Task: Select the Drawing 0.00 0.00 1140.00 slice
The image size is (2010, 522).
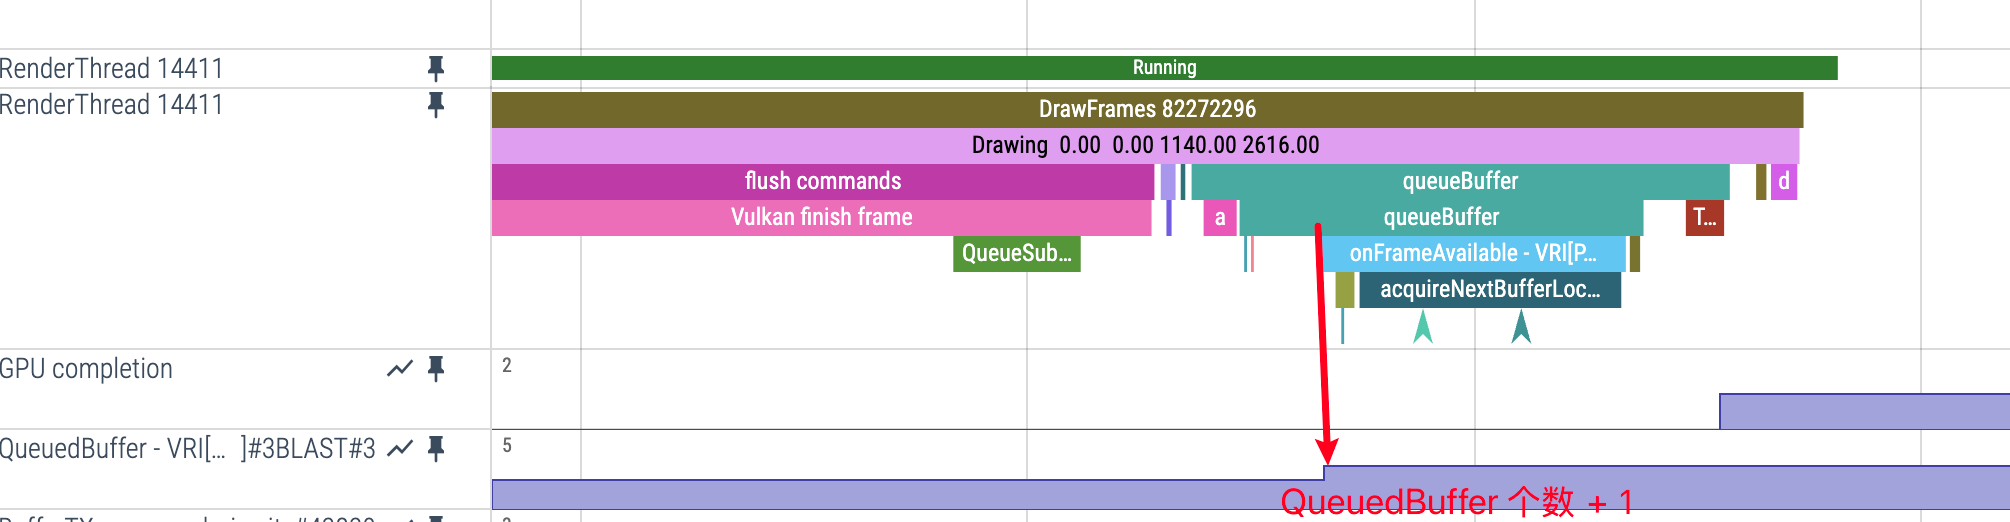Action: click(1145, 145)
